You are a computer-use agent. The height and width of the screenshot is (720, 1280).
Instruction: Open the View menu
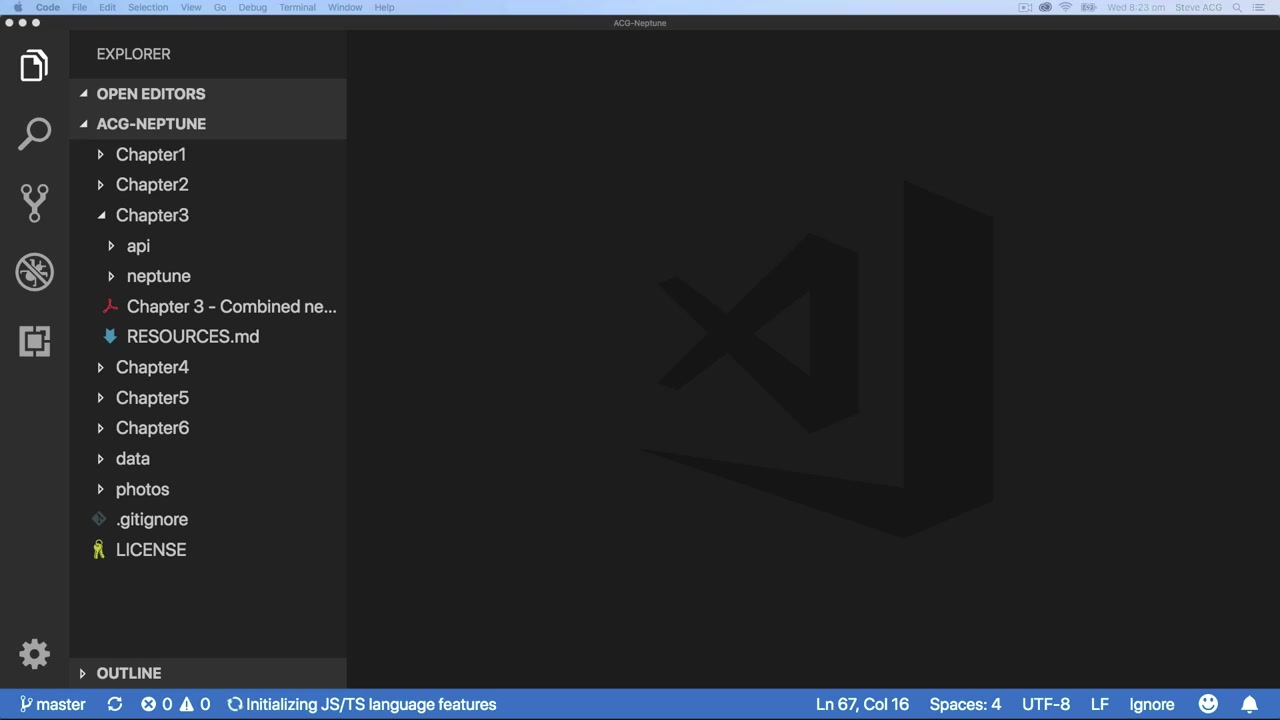pyautogui.click(x=191, y=7)
